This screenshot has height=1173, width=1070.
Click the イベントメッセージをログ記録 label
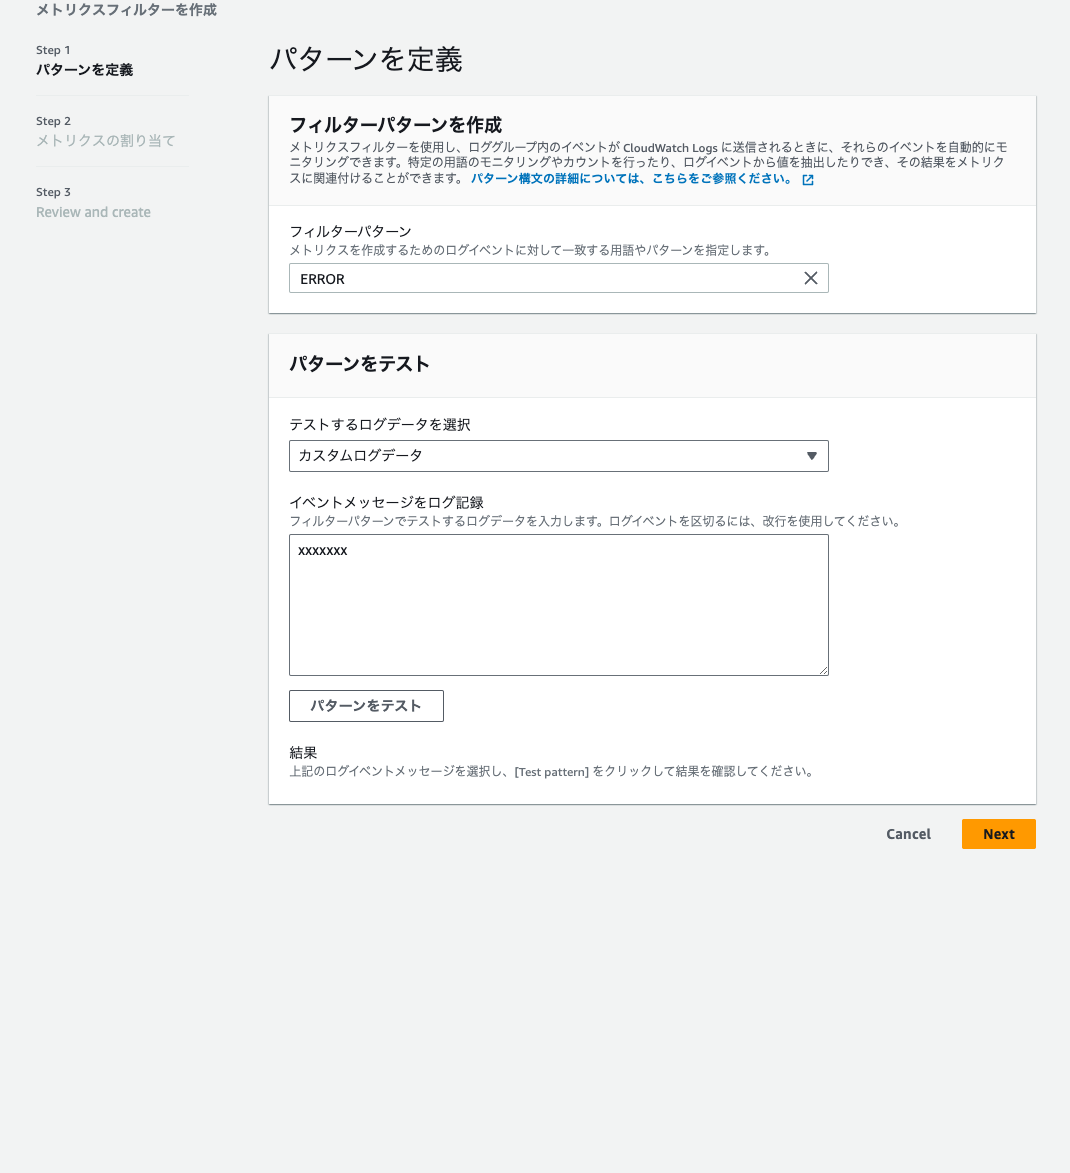pos(387,503)
